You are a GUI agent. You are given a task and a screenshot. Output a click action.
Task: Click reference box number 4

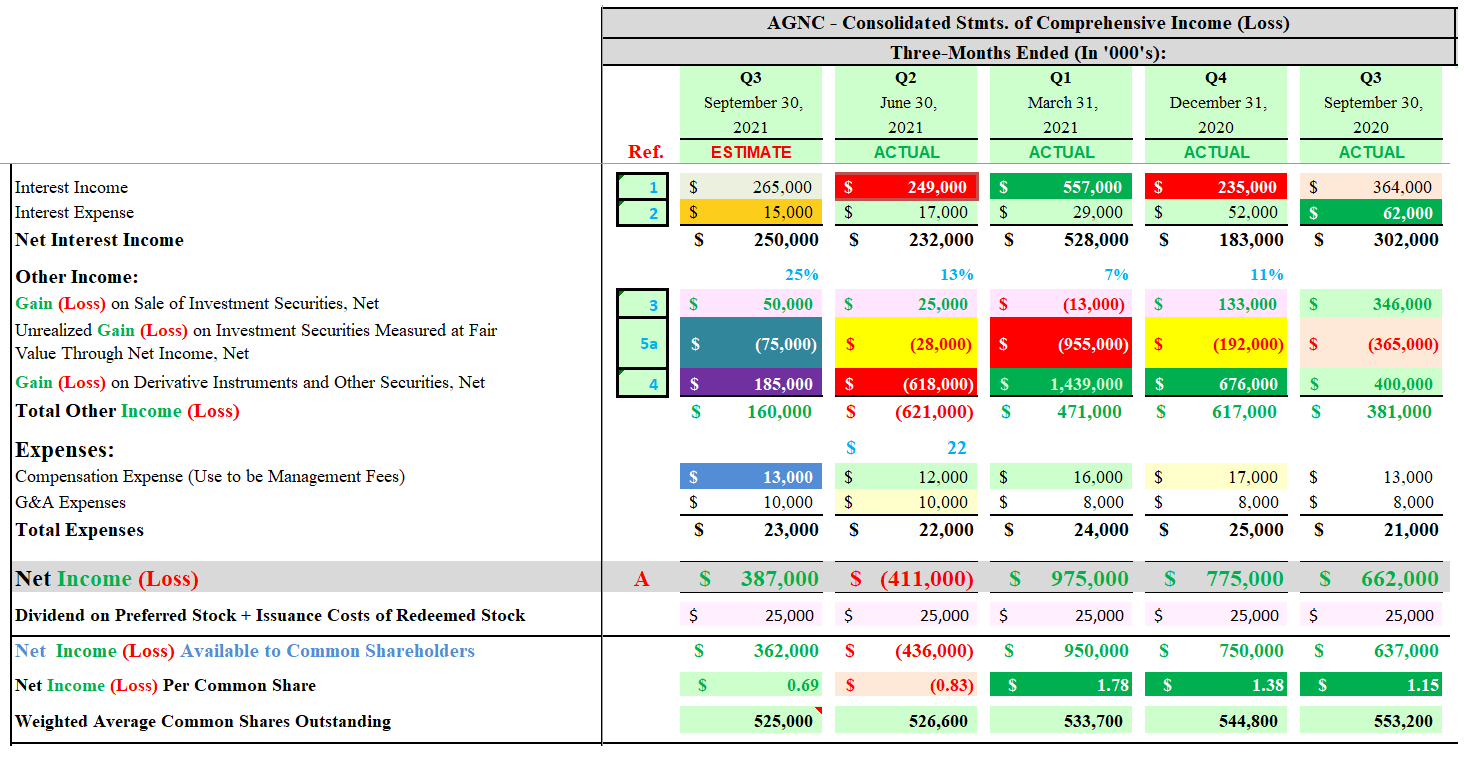point(641,383)
